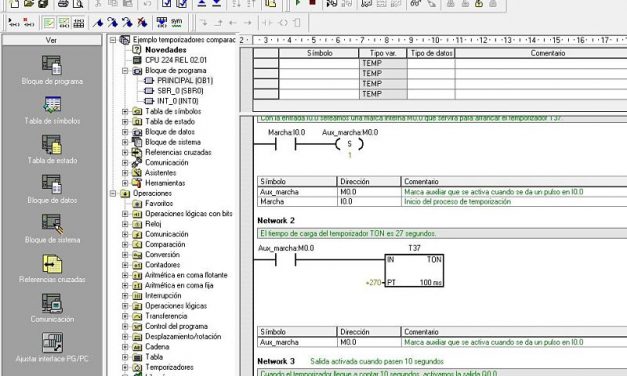Screen dimensions: 627x376
Task: Select Asistentes in project tree
Action: click(160, 172)
